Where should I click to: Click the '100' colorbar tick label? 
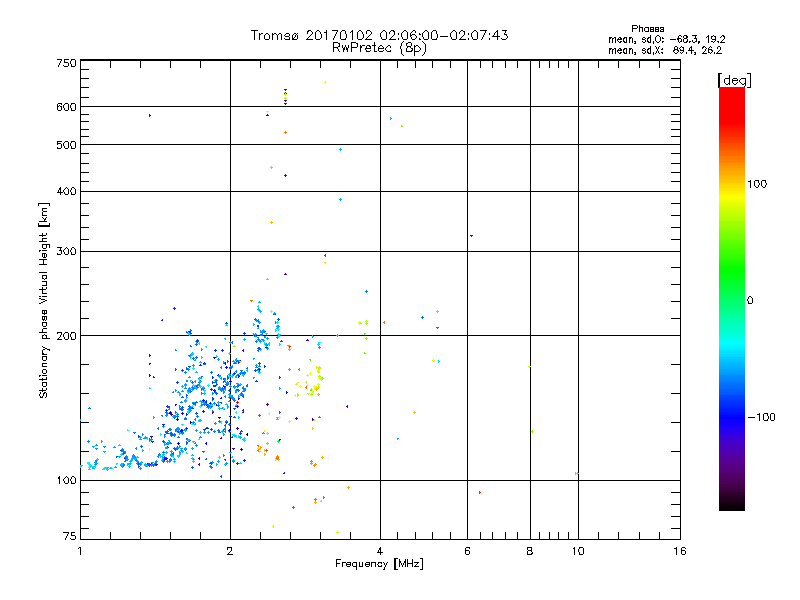click(757, 184)
